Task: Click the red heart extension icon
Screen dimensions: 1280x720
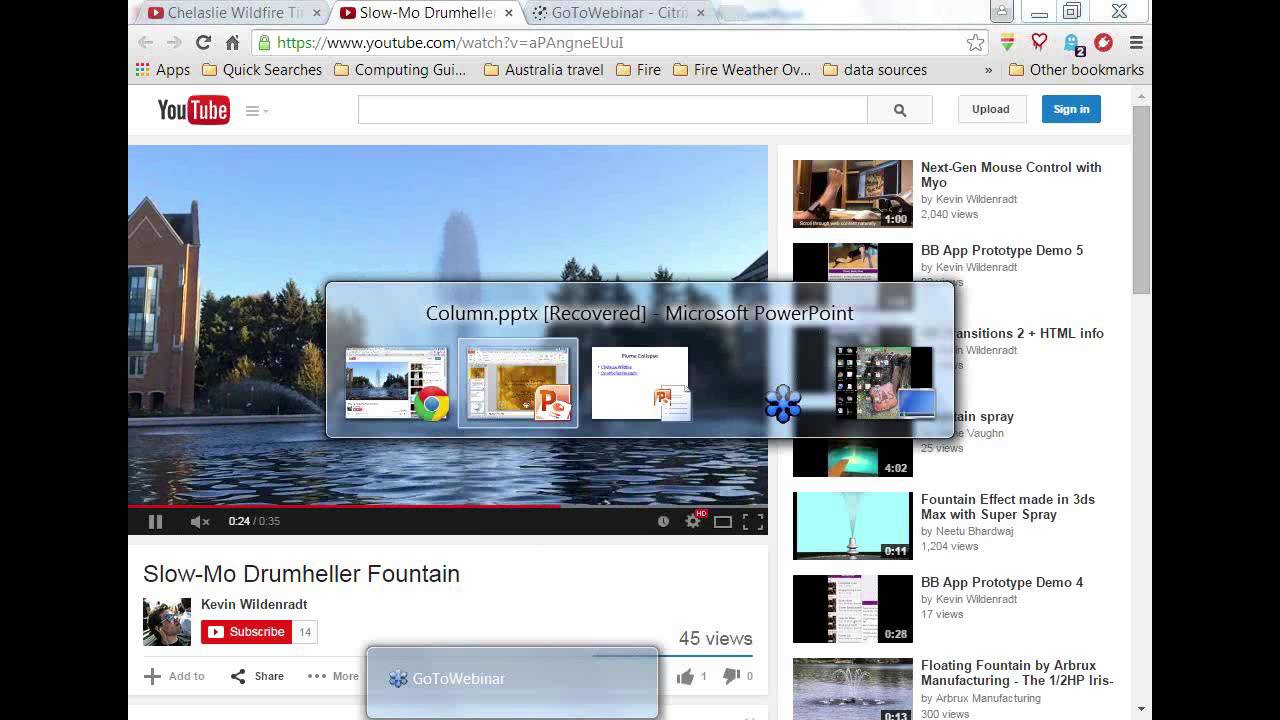Action: tap(1040, 42)
